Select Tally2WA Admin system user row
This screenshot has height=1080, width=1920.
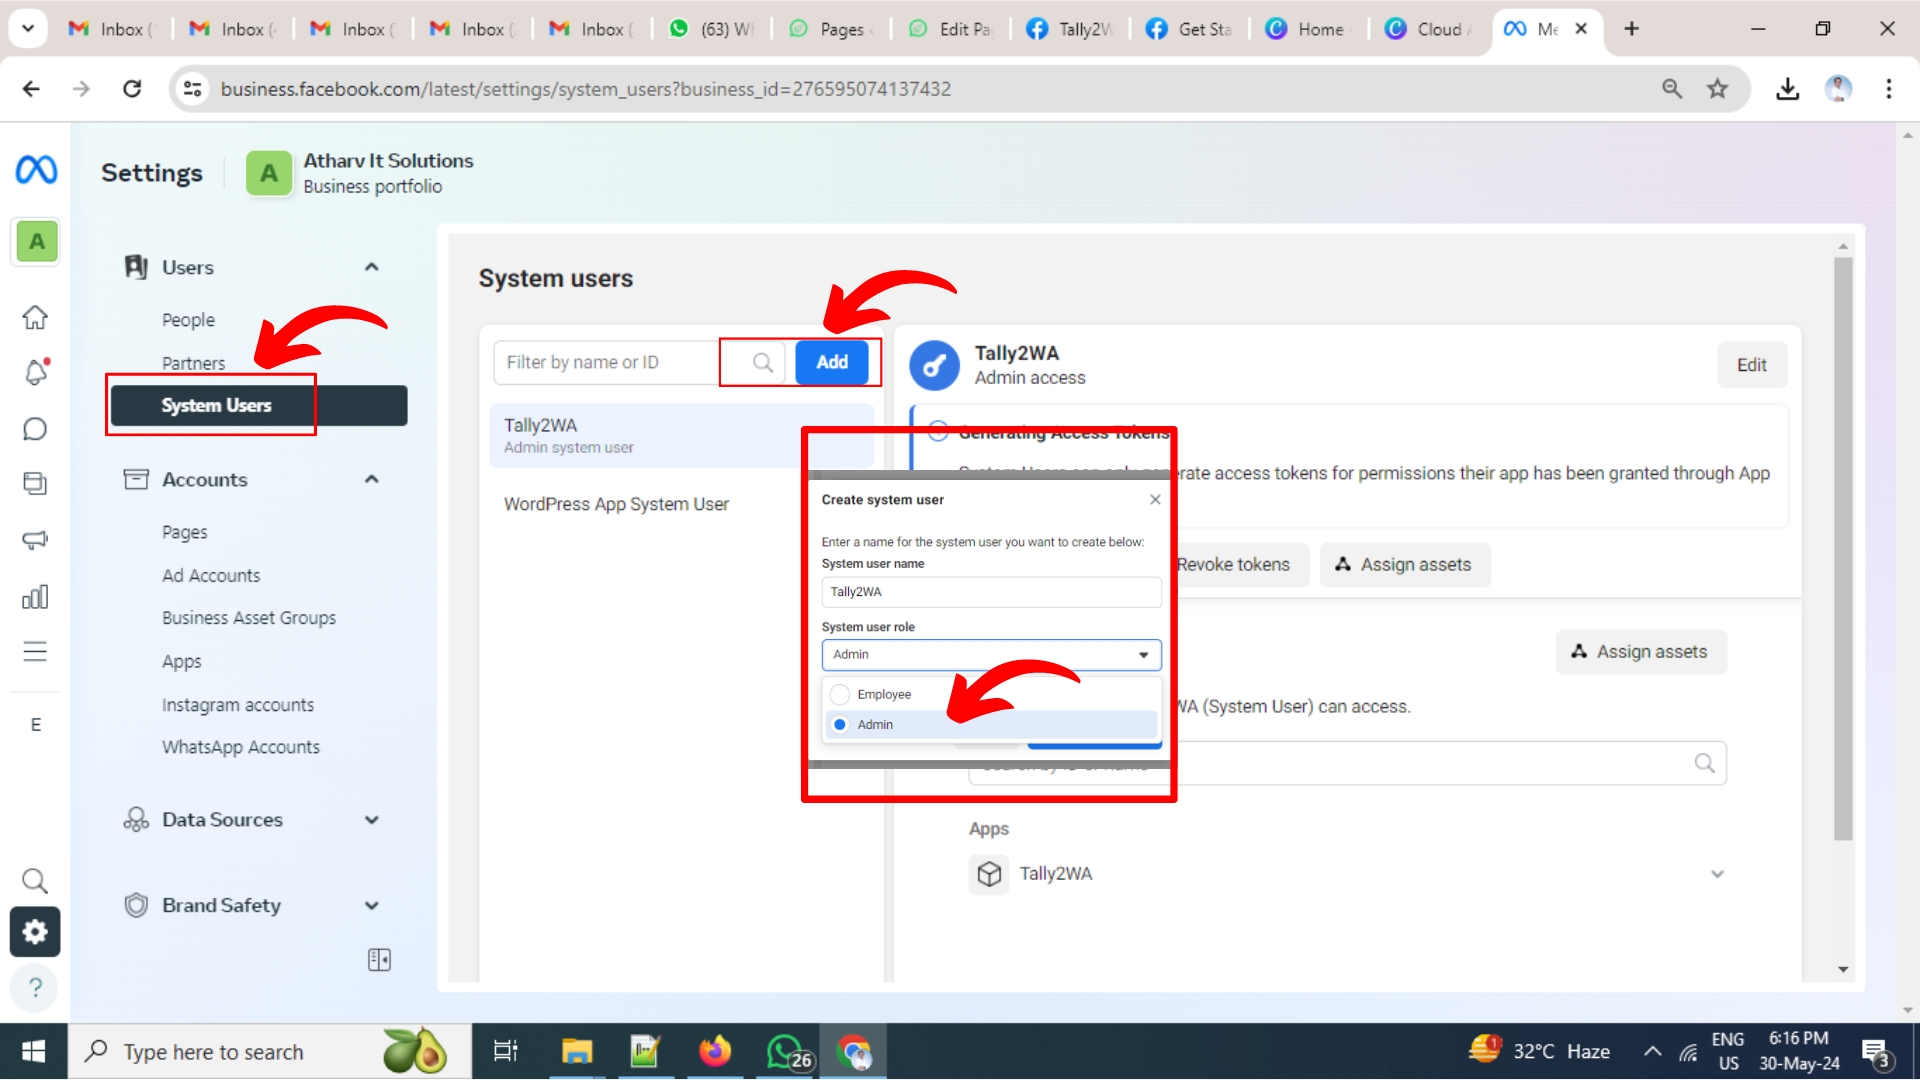tap(681, 436)
